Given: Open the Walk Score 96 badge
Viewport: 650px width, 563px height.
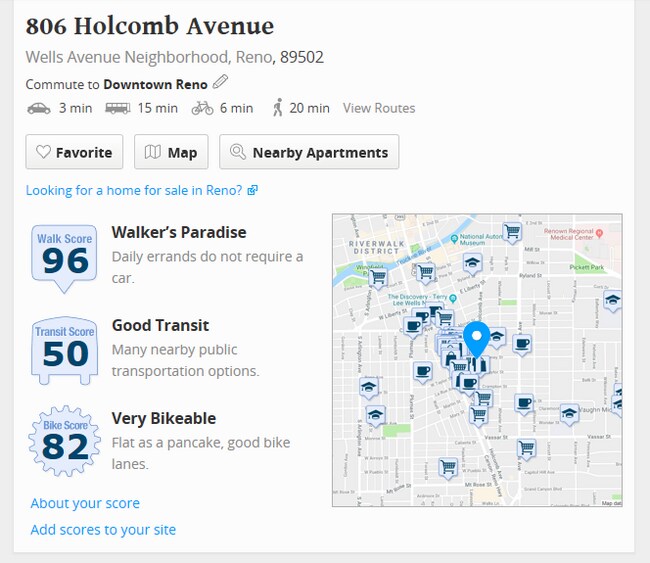Looking at the screenshot, I should [65, 257].
